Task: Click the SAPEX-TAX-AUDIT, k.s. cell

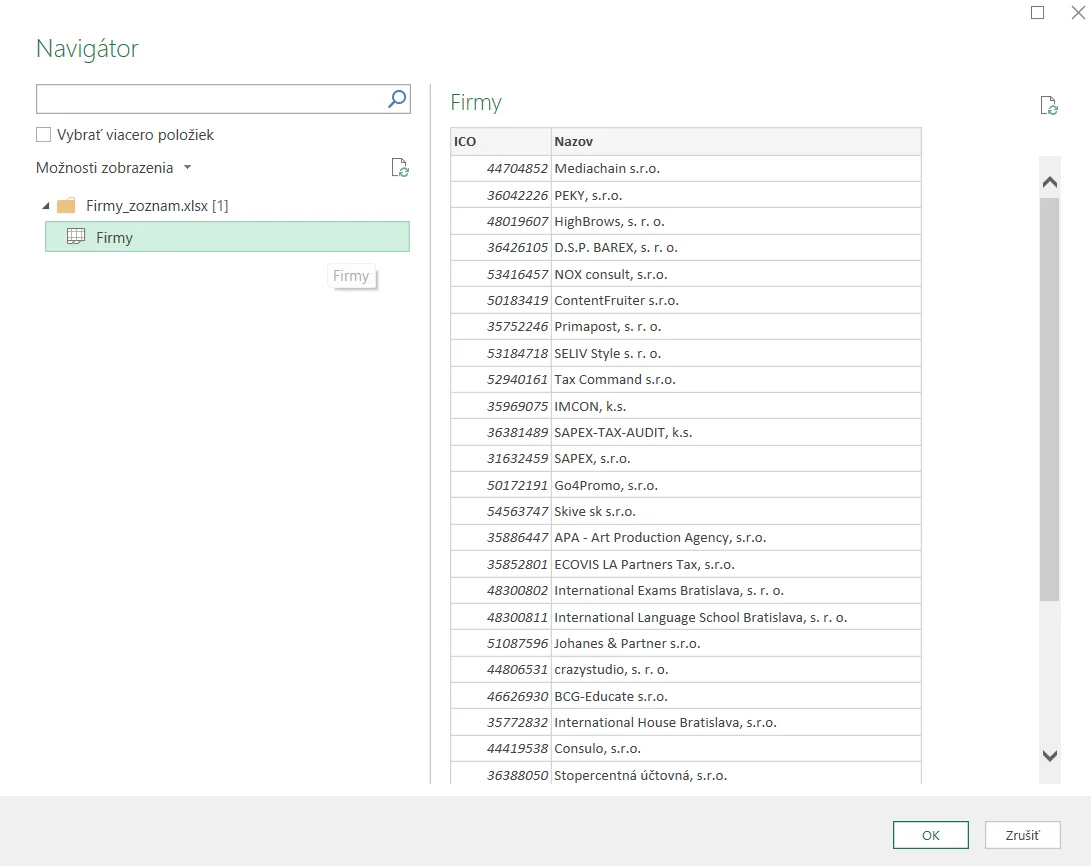Action: click(x=736, y=433)
